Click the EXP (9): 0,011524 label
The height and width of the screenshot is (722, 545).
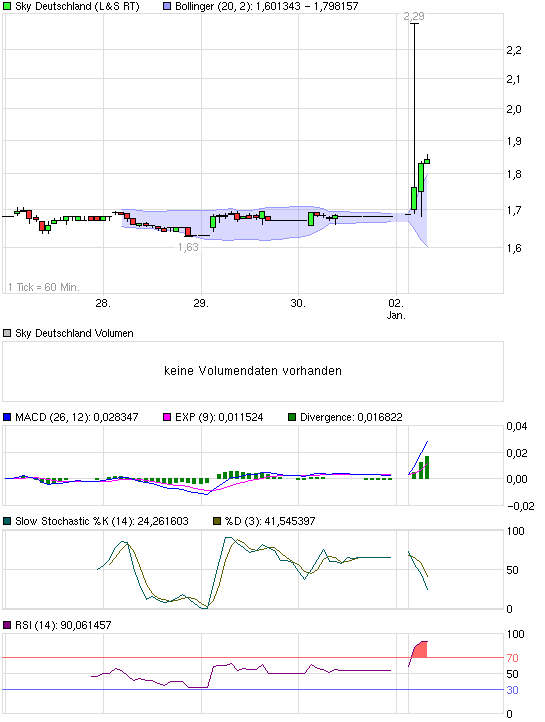point(219,417)
